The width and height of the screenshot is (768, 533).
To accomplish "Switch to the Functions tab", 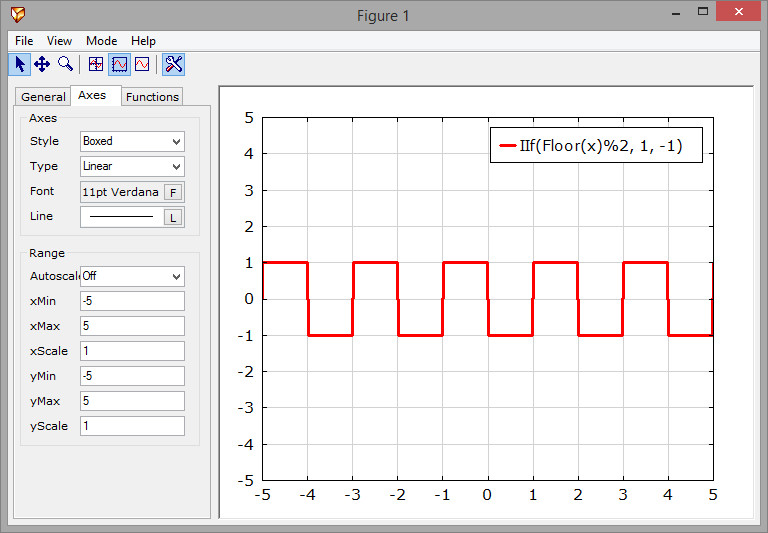I will click(x=152, y=97).
